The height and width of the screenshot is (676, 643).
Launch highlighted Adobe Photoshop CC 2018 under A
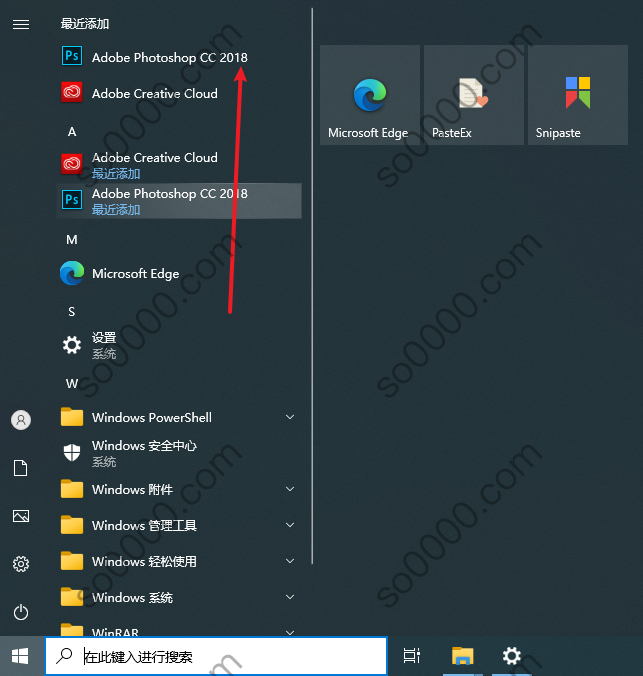[x=179, y=201]
